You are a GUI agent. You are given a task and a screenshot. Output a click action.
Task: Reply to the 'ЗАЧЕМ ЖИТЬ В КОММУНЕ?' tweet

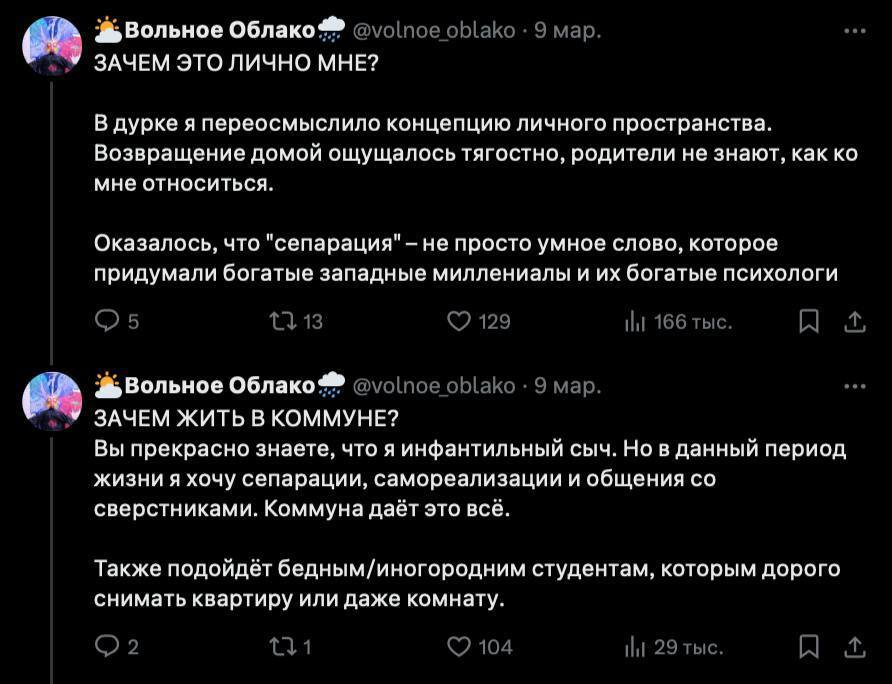pyautogui.click(x=106, y=647)
